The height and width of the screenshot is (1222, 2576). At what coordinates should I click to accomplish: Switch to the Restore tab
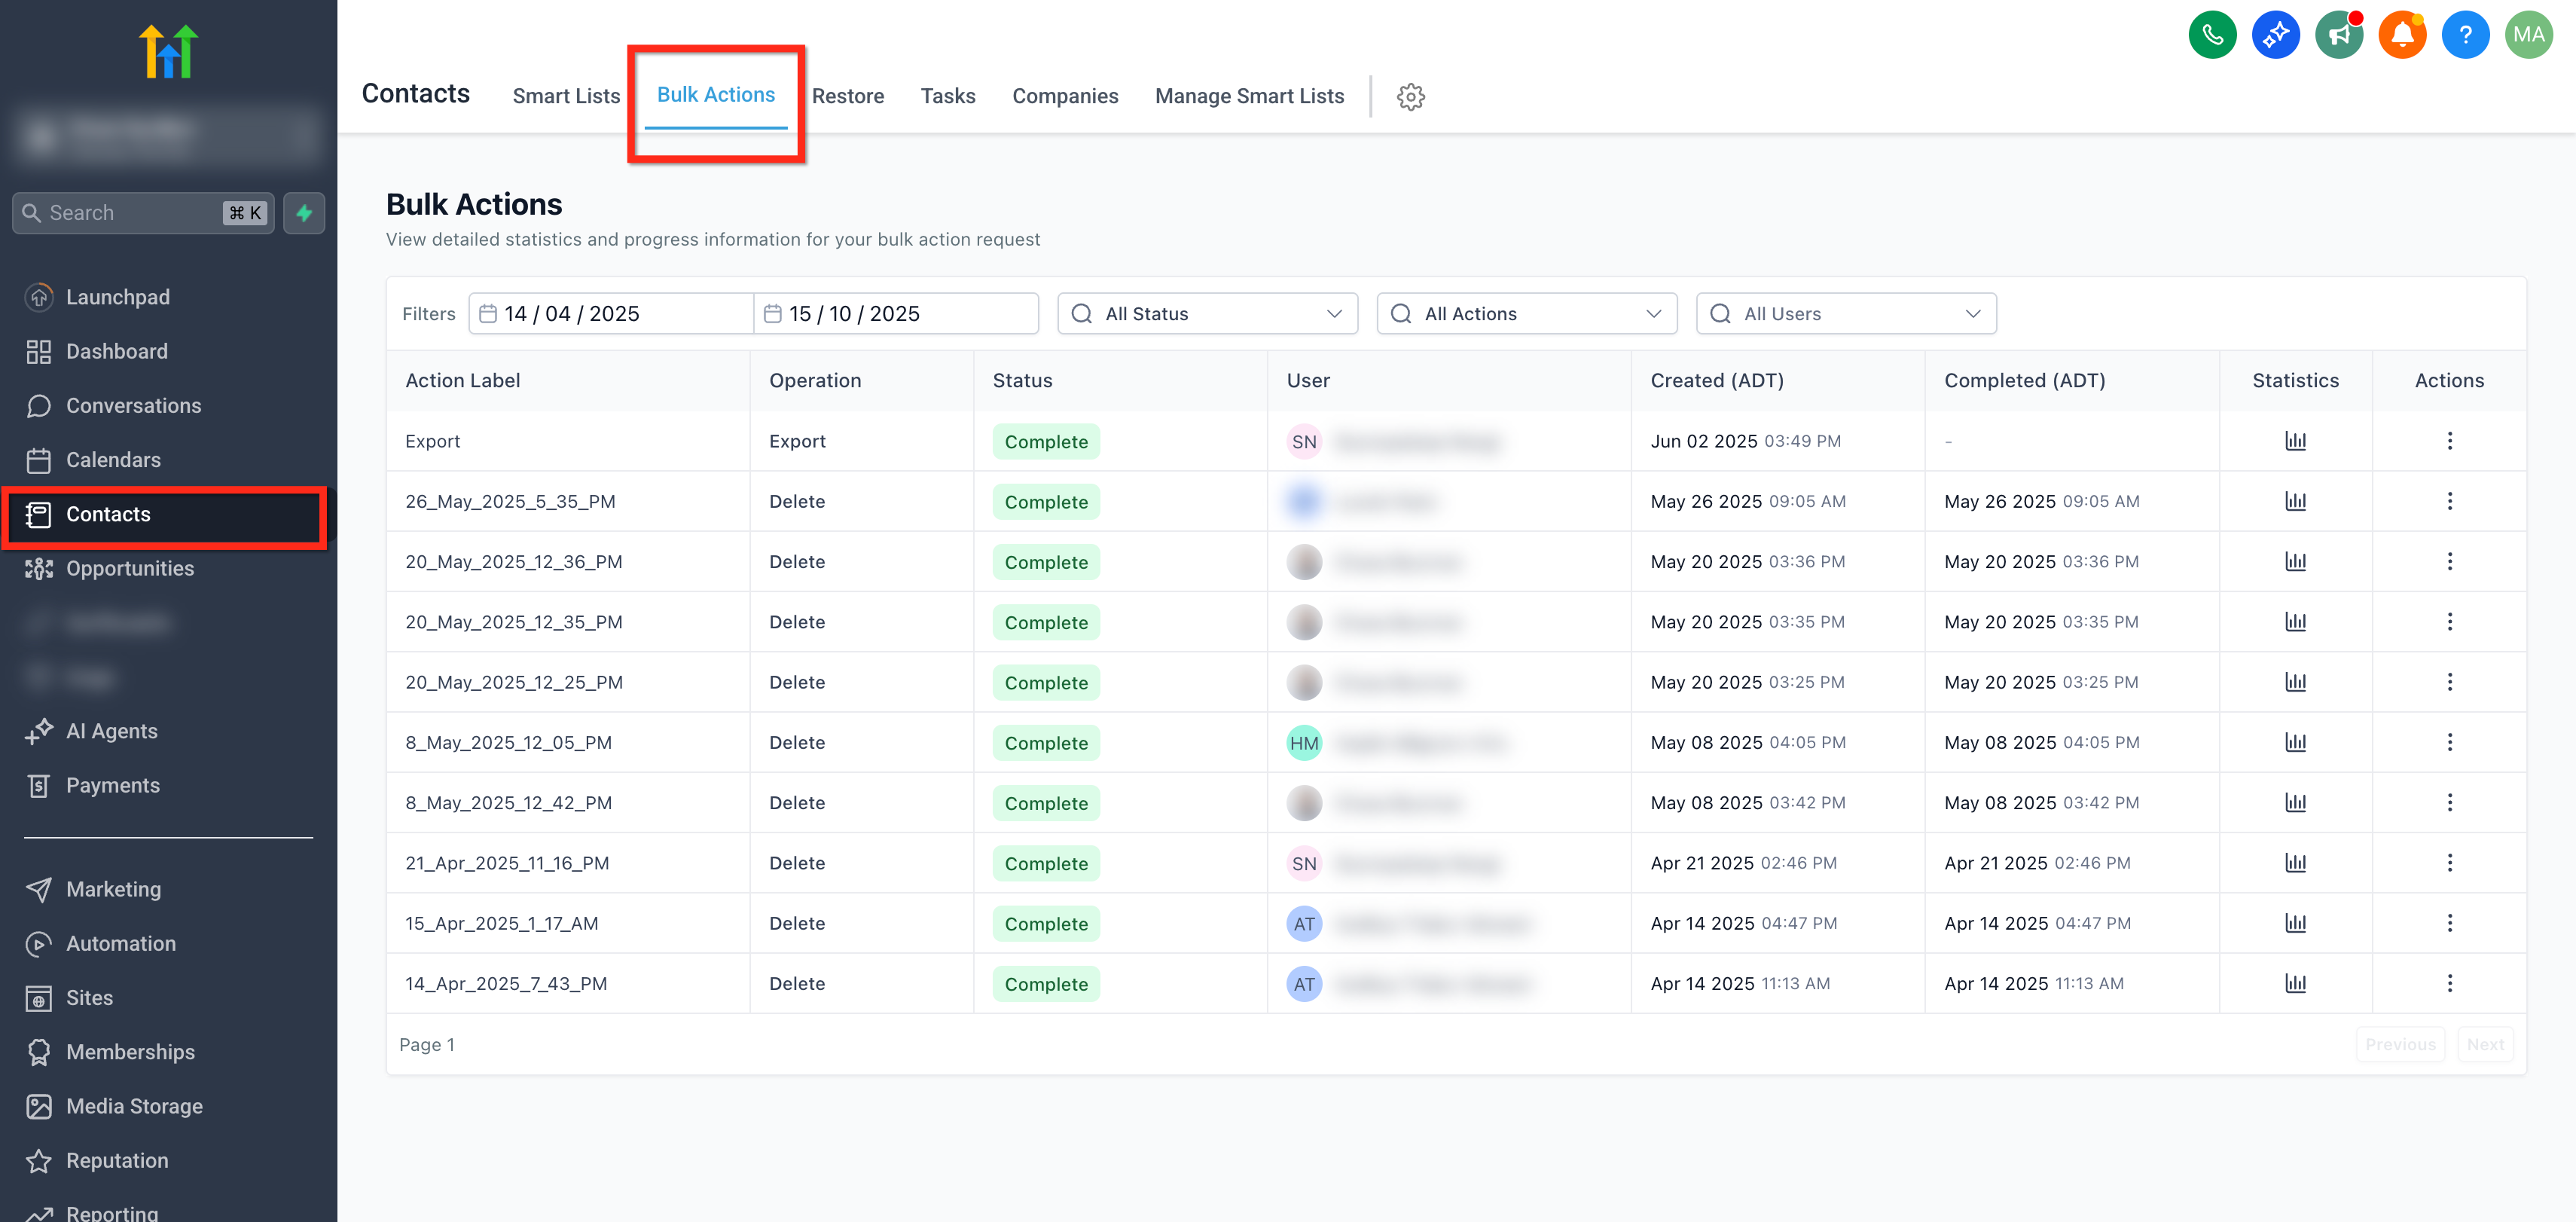[847, 97]
